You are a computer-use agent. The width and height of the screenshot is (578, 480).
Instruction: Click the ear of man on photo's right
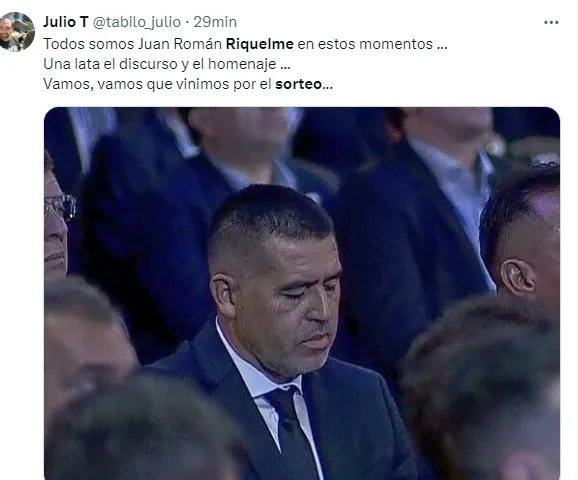tap(517, 277)
